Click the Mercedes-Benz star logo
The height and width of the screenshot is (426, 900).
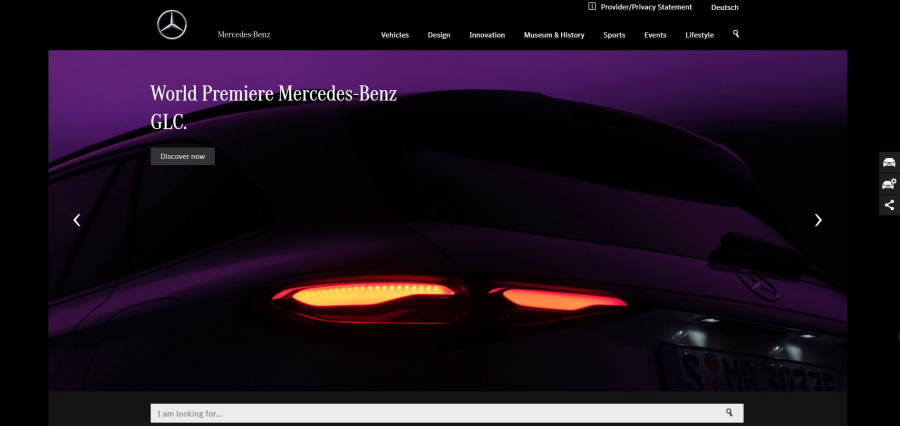172,25
